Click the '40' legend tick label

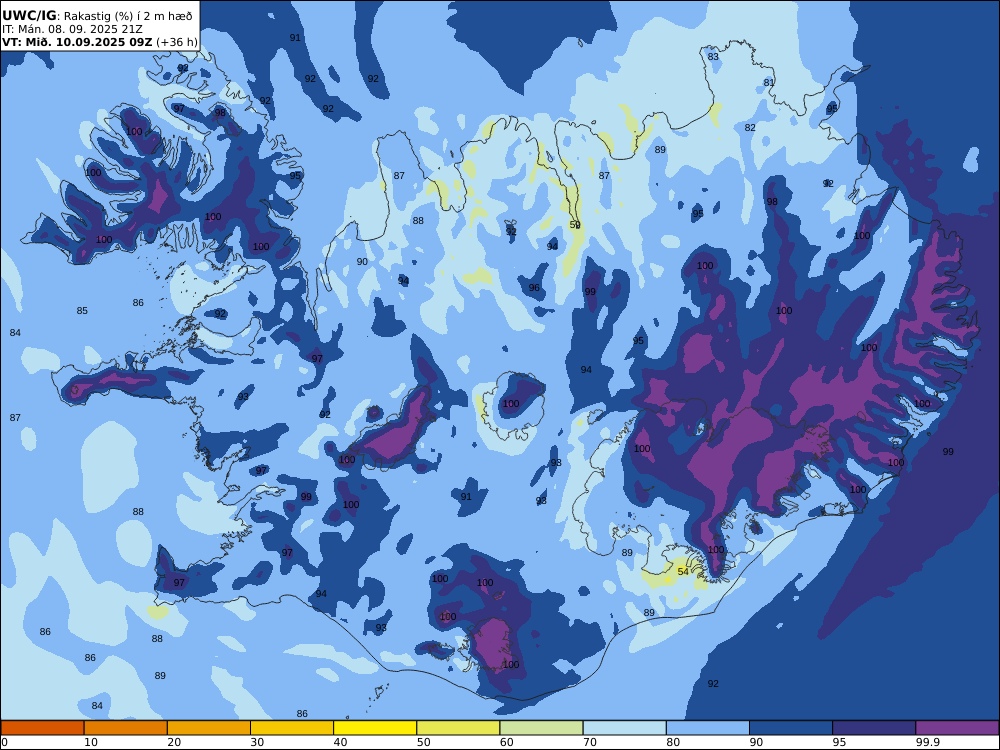[341, 742]
